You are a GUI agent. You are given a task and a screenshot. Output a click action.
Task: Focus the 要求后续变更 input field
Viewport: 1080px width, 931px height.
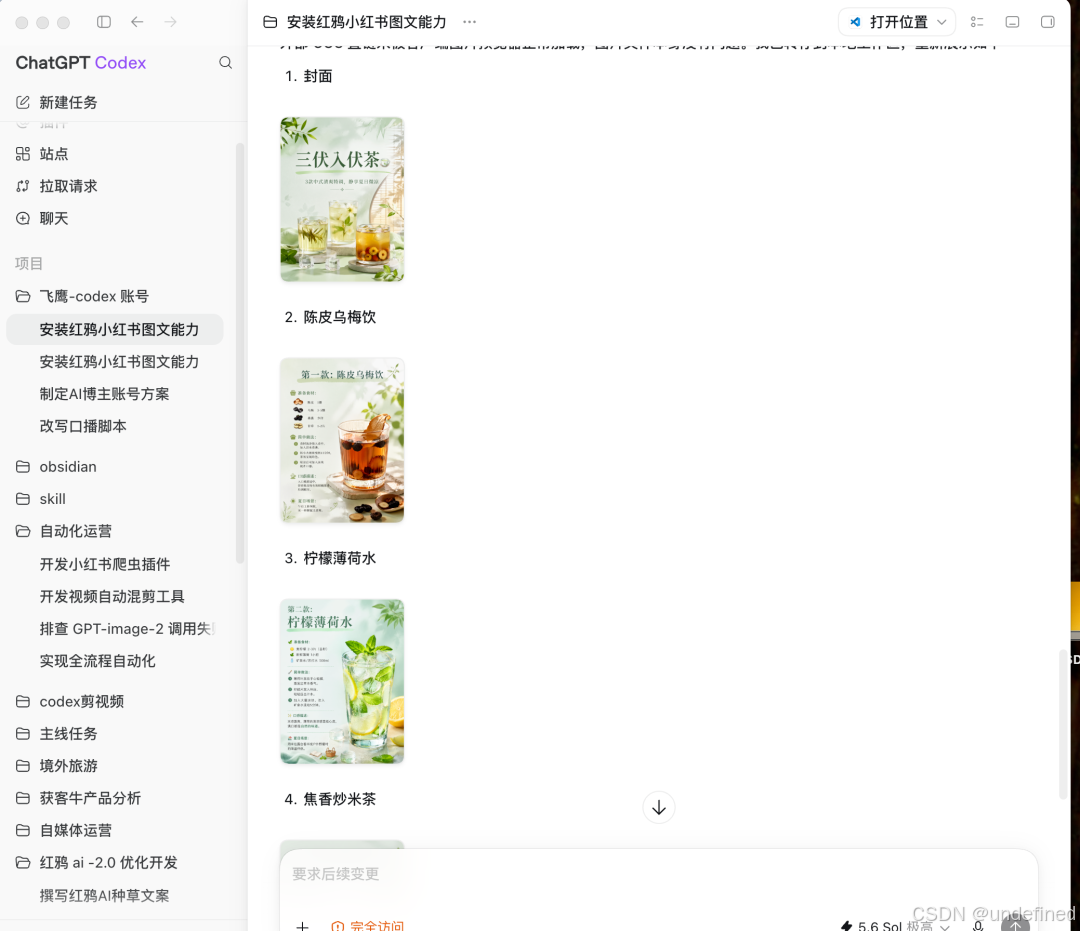[x=658, y=874]
